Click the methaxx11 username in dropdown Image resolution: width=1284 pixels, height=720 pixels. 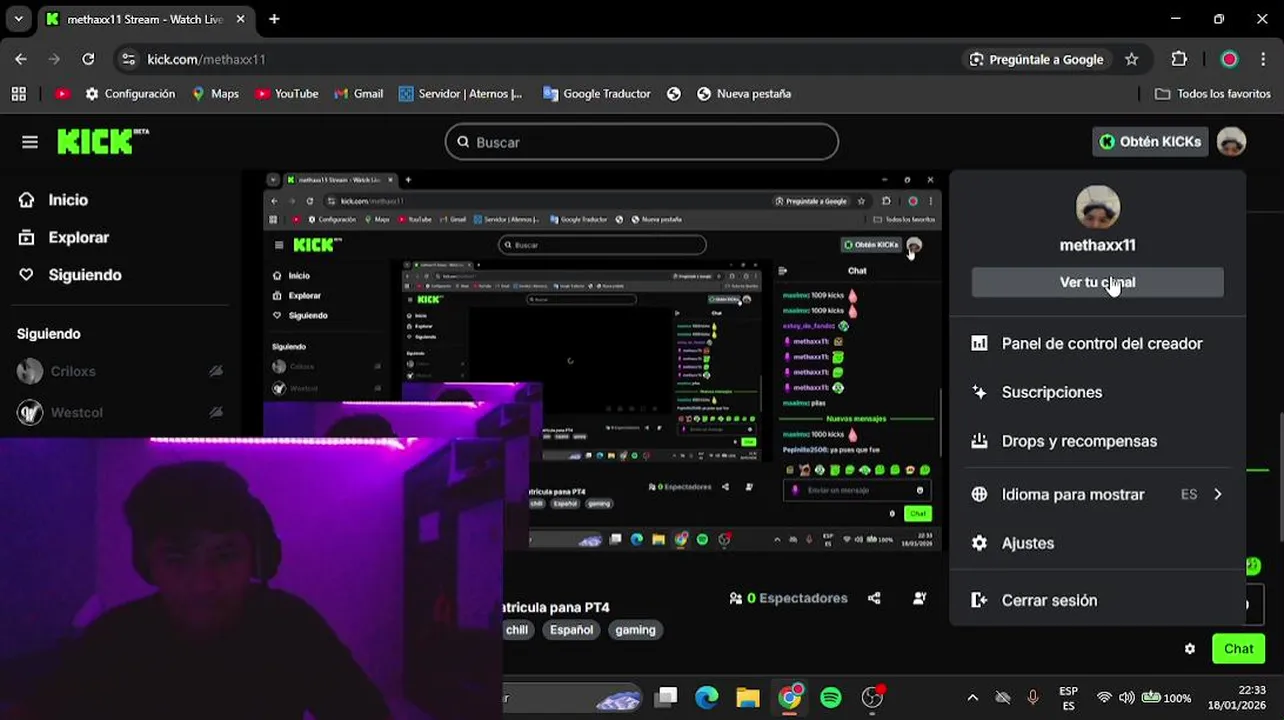(x=1097, y=245)
